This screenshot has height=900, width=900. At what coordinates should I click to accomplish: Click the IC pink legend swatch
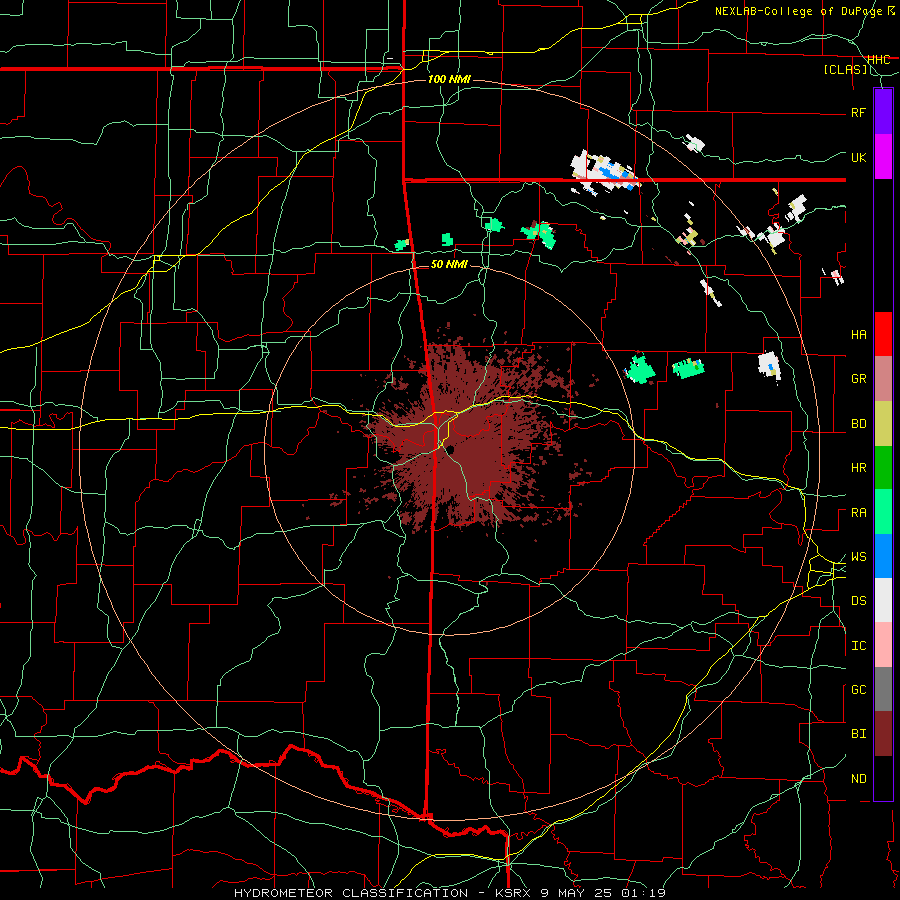883,645
